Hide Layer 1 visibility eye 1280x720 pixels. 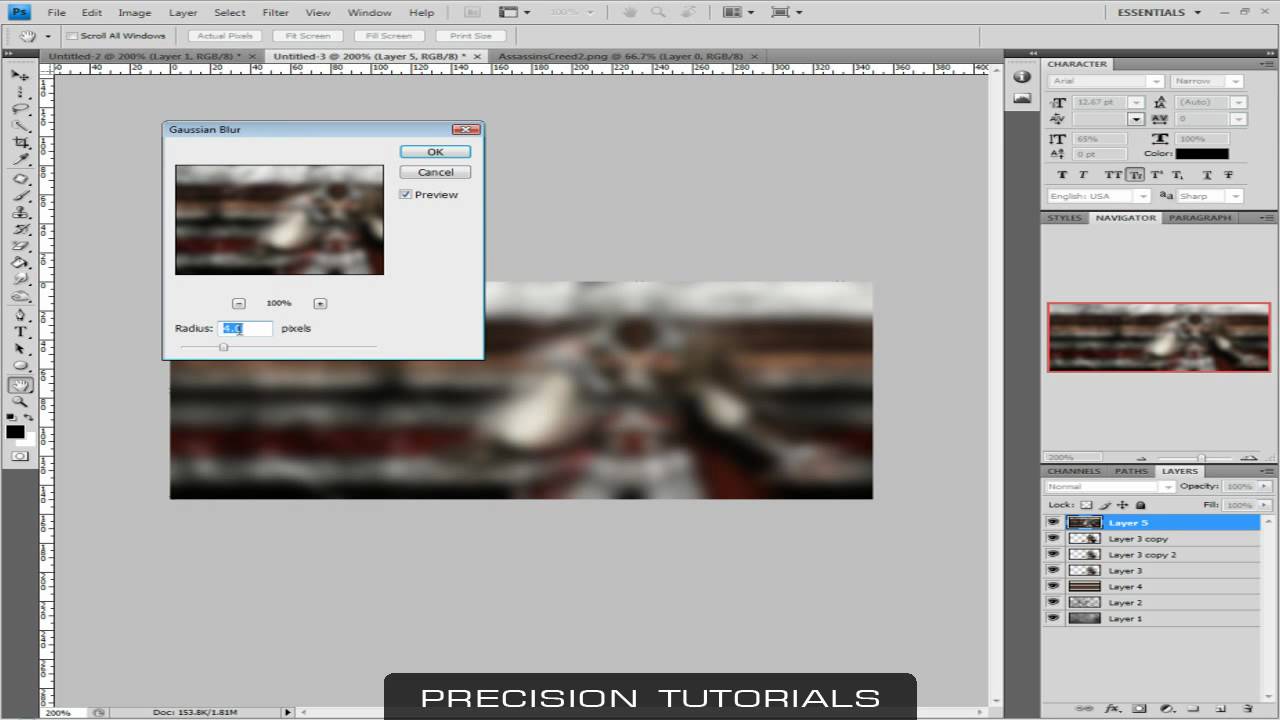(1053, 618)
